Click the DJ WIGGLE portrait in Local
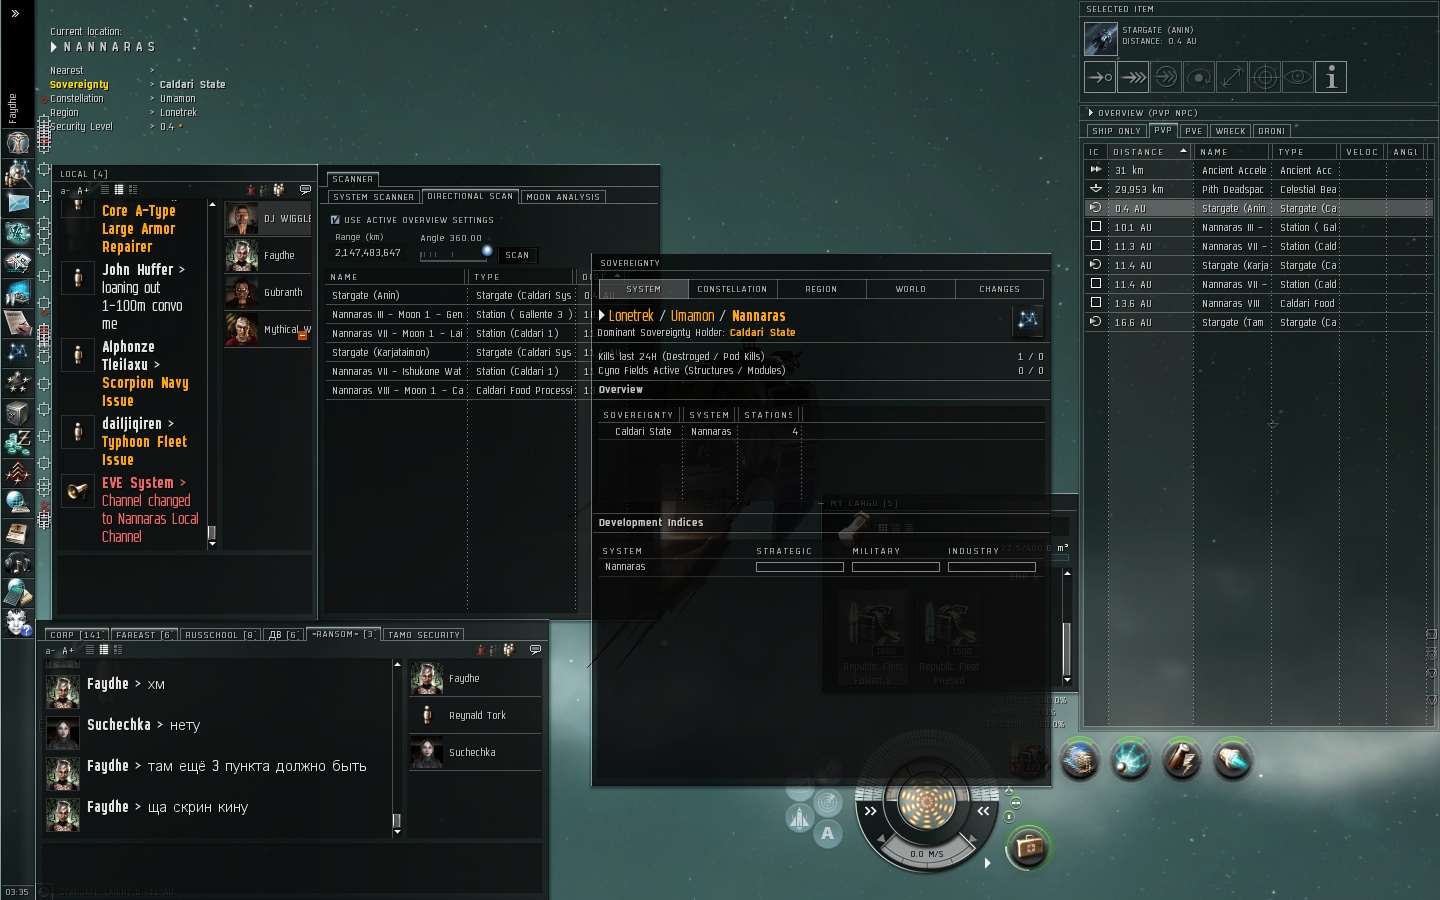 coord(241,218)
